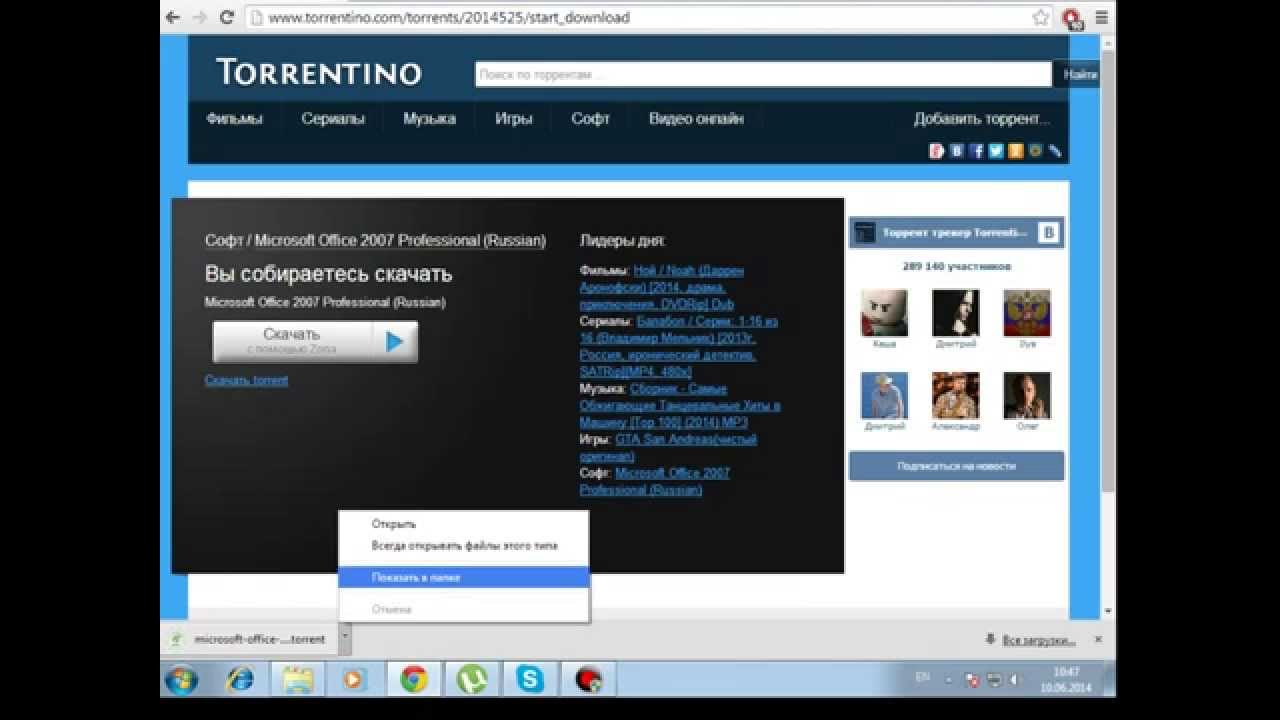Click Добавить торрент link

(982, 119)
